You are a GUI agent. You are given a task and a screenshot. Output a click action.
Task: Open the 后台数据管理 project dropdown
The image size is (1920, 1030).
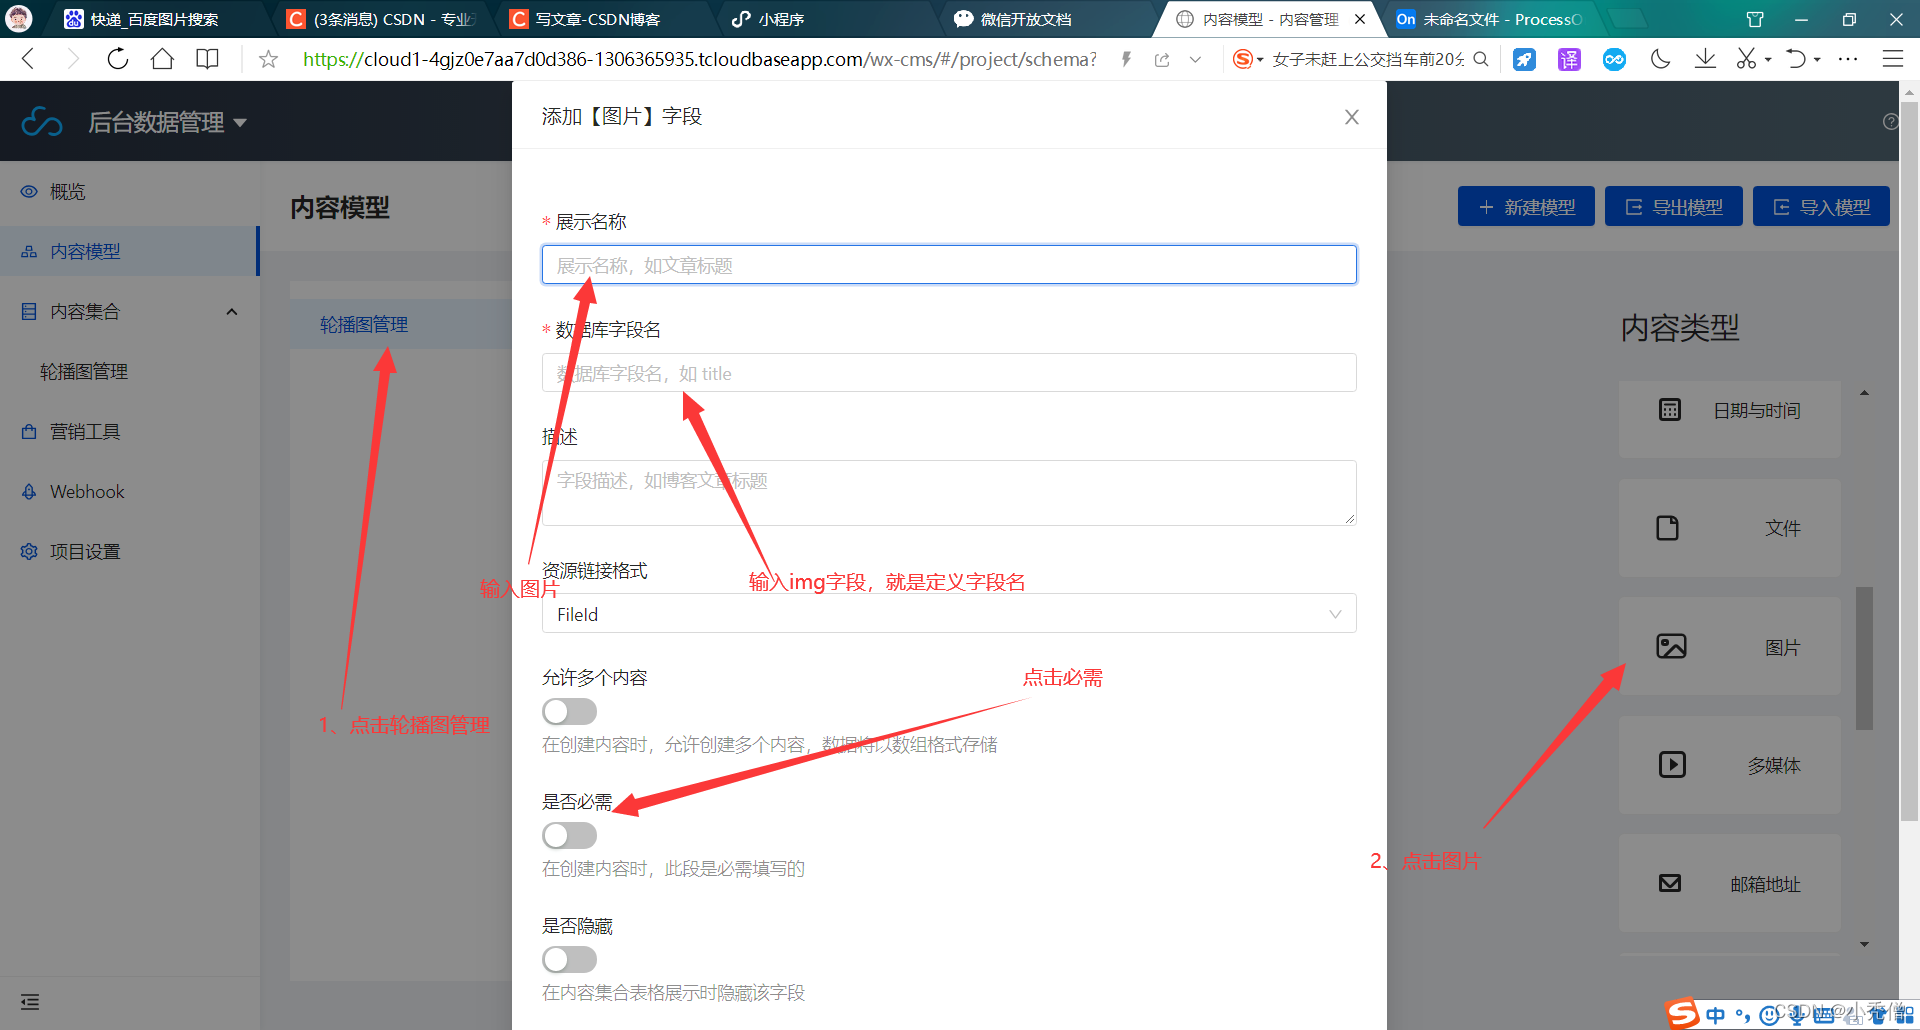pyautogui.click(x=167, y=122)
